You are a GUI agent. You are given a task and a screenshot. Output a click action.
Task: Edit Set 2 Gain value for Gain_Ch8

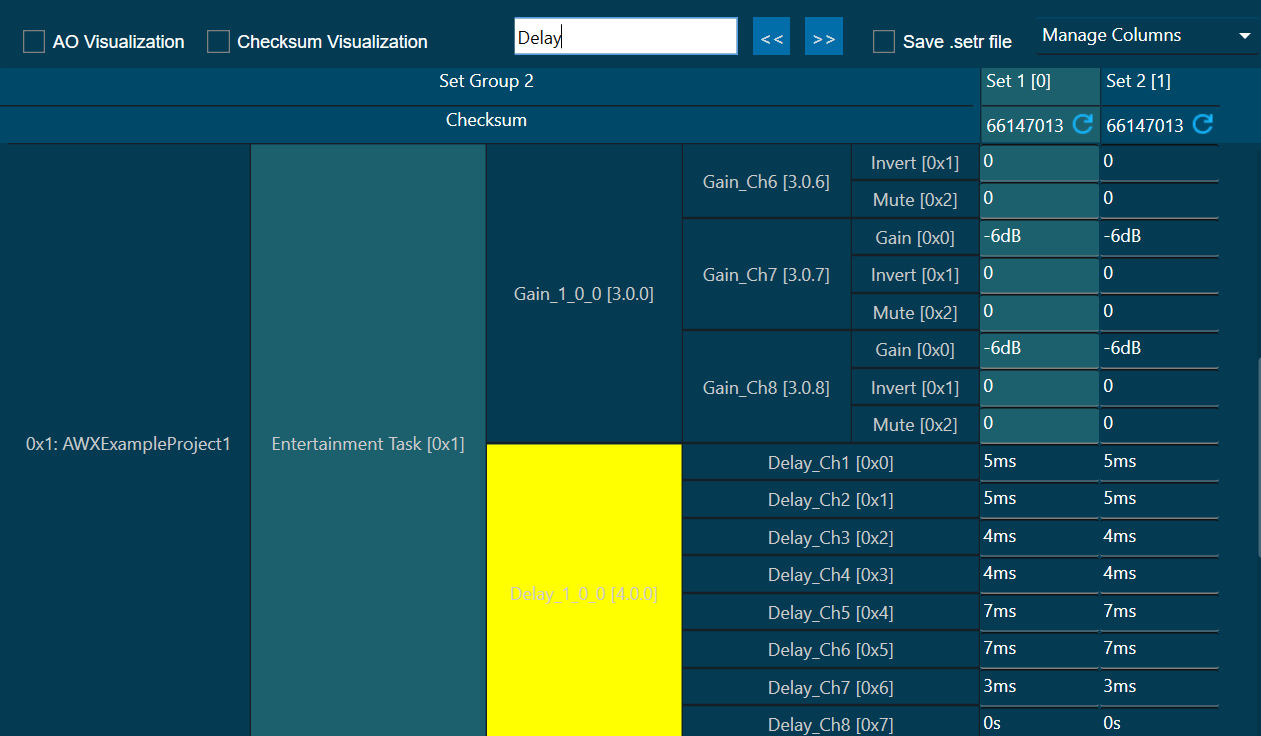[x=1160, y=349]
